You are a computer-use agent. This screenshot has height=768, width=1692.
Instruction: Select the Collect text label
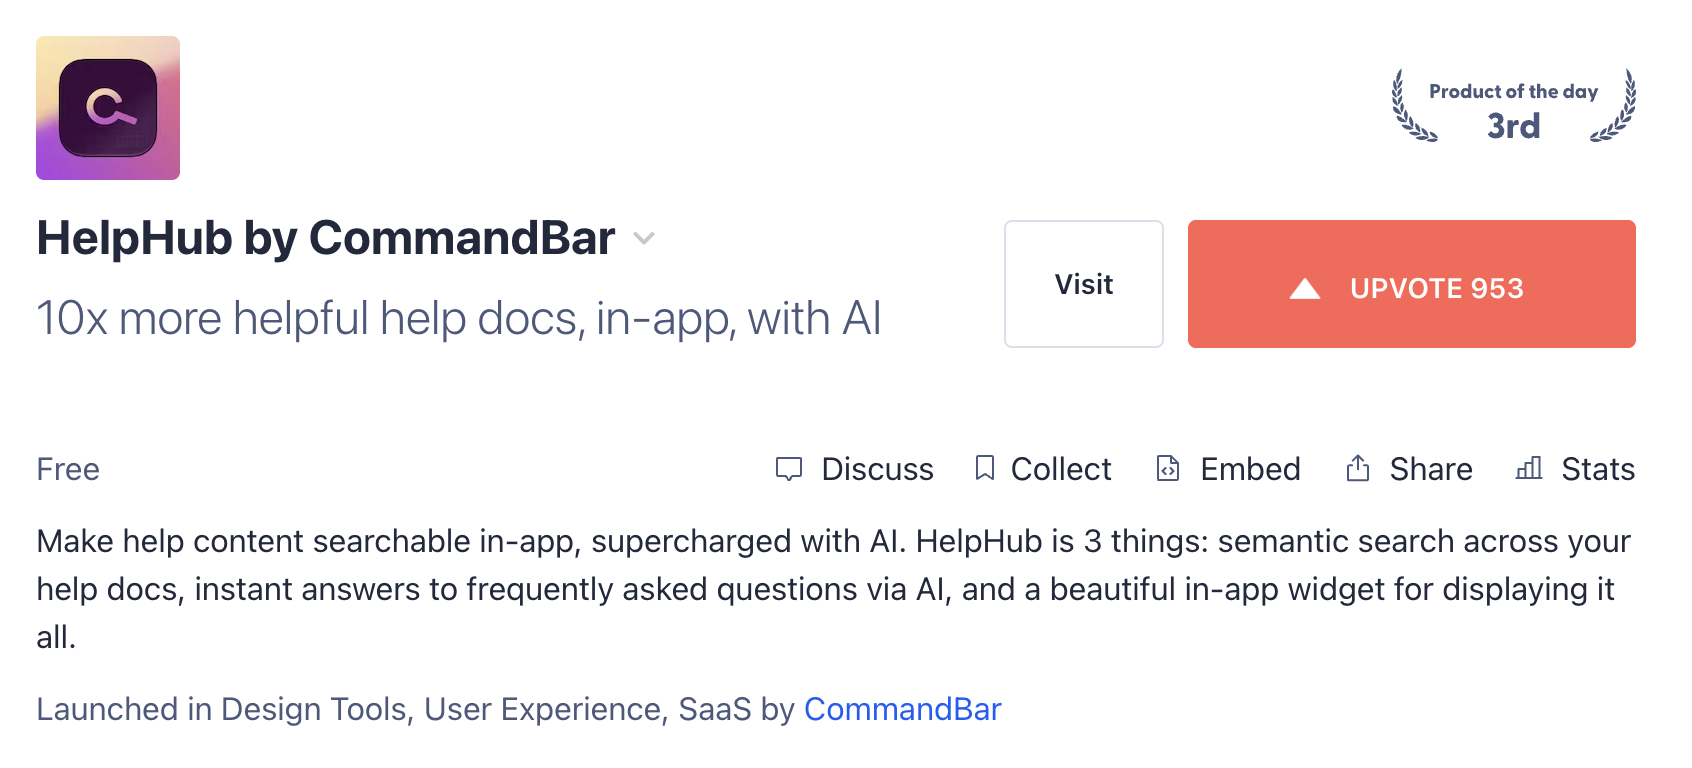1061,469
